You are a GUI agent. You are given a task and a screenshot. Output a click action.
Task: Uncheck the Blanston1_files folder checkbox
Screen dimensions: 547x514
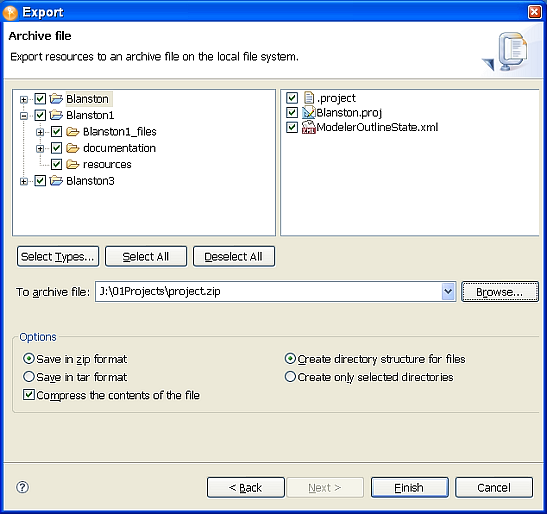(57, 132)
